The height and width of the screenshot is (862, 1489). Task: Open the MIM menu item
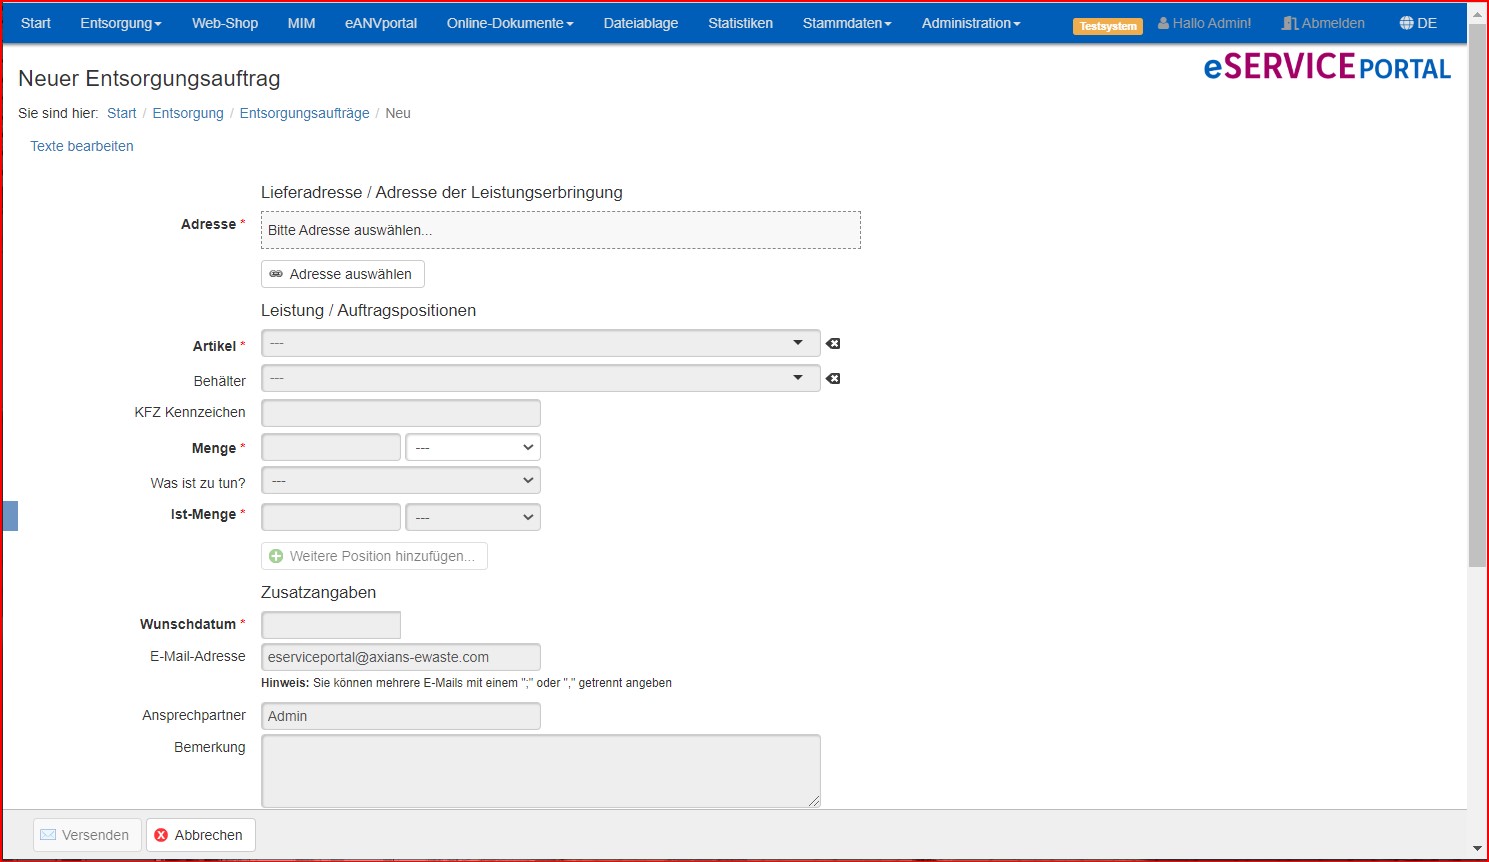(301, 23)
